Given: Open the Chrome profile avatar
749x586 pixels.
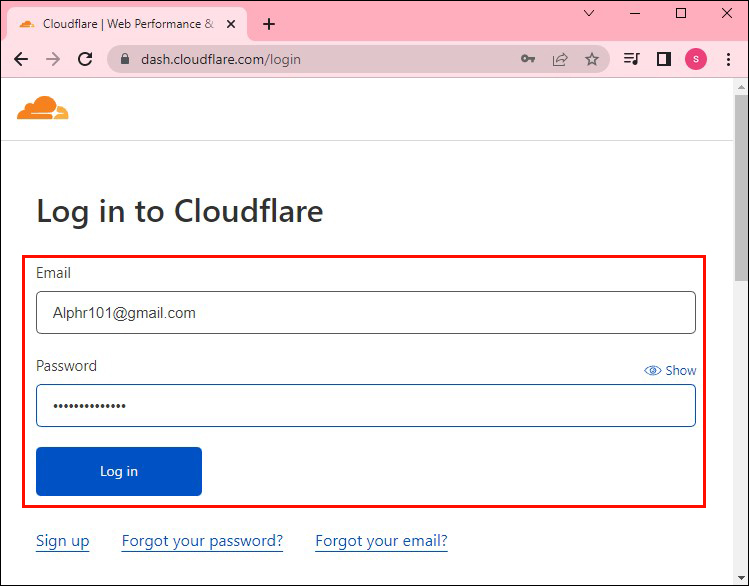Looking at the screenshot, I should click(695, 59).
